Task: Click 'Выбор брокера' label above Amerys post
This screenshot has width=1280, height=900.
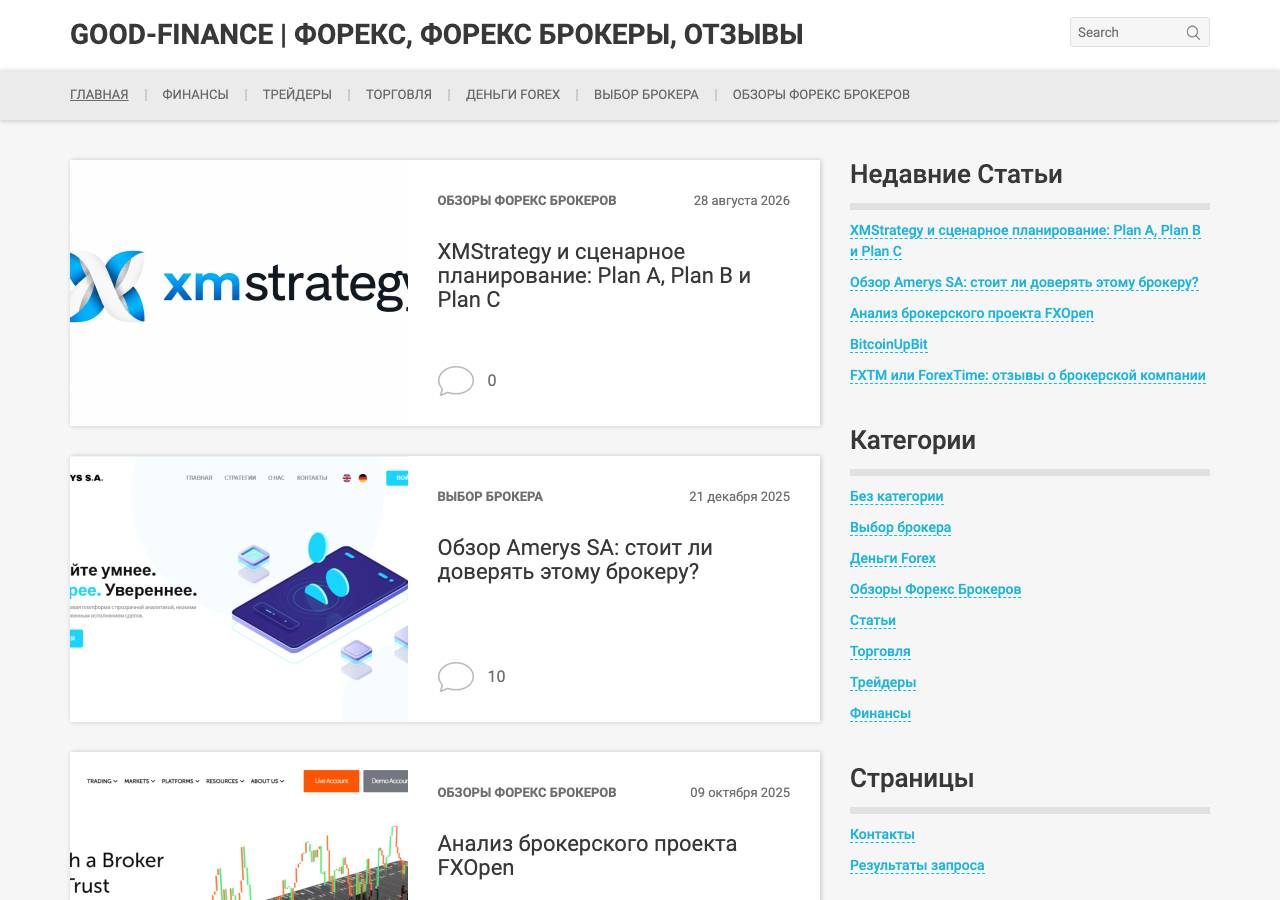Action: (x=490, y=496)
